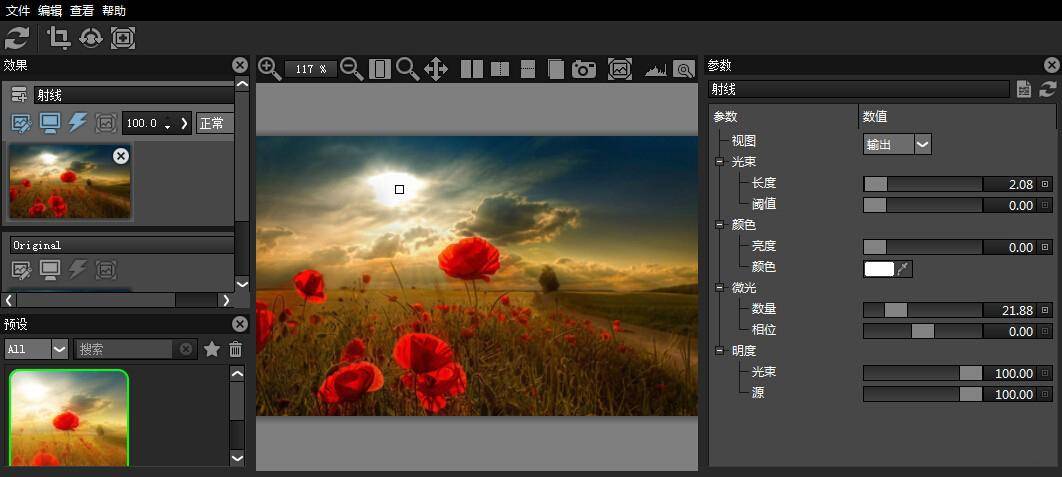Image resolution: width=1062 pixels, height=477 pixels.
Task: Toggle the lightning bolt on 射线 effect
Action: (77, 123)
